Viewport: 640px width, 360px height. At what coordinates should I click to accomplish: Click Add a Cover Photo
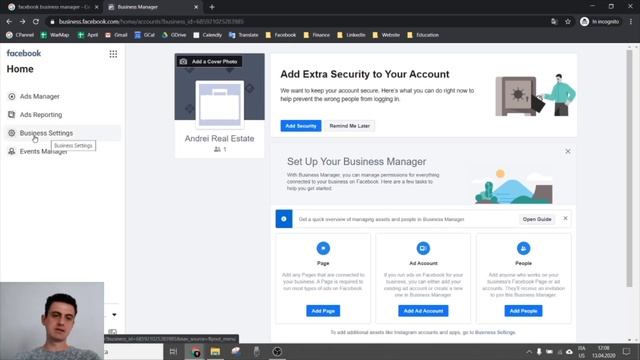(209, 62)
